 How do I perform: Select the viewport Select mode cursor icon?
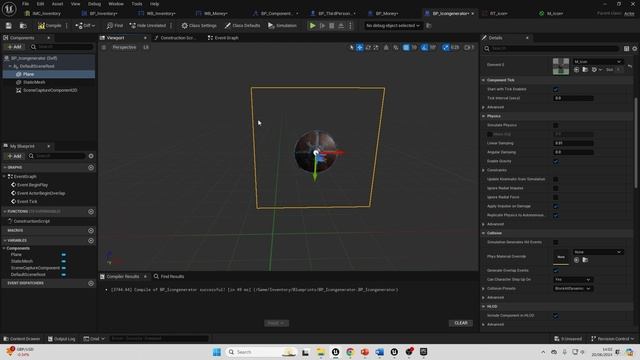[x=351, y=47]
